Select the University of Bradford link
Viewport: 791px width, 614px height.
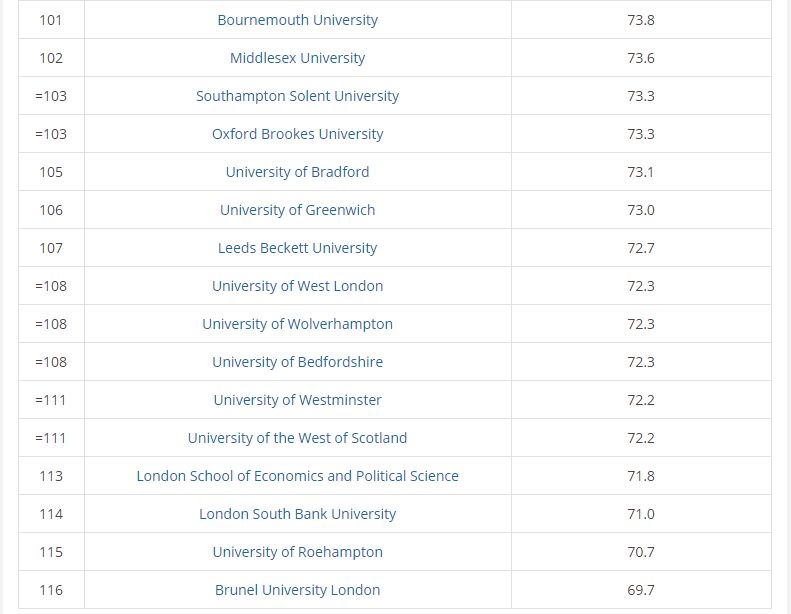[297, 172]
